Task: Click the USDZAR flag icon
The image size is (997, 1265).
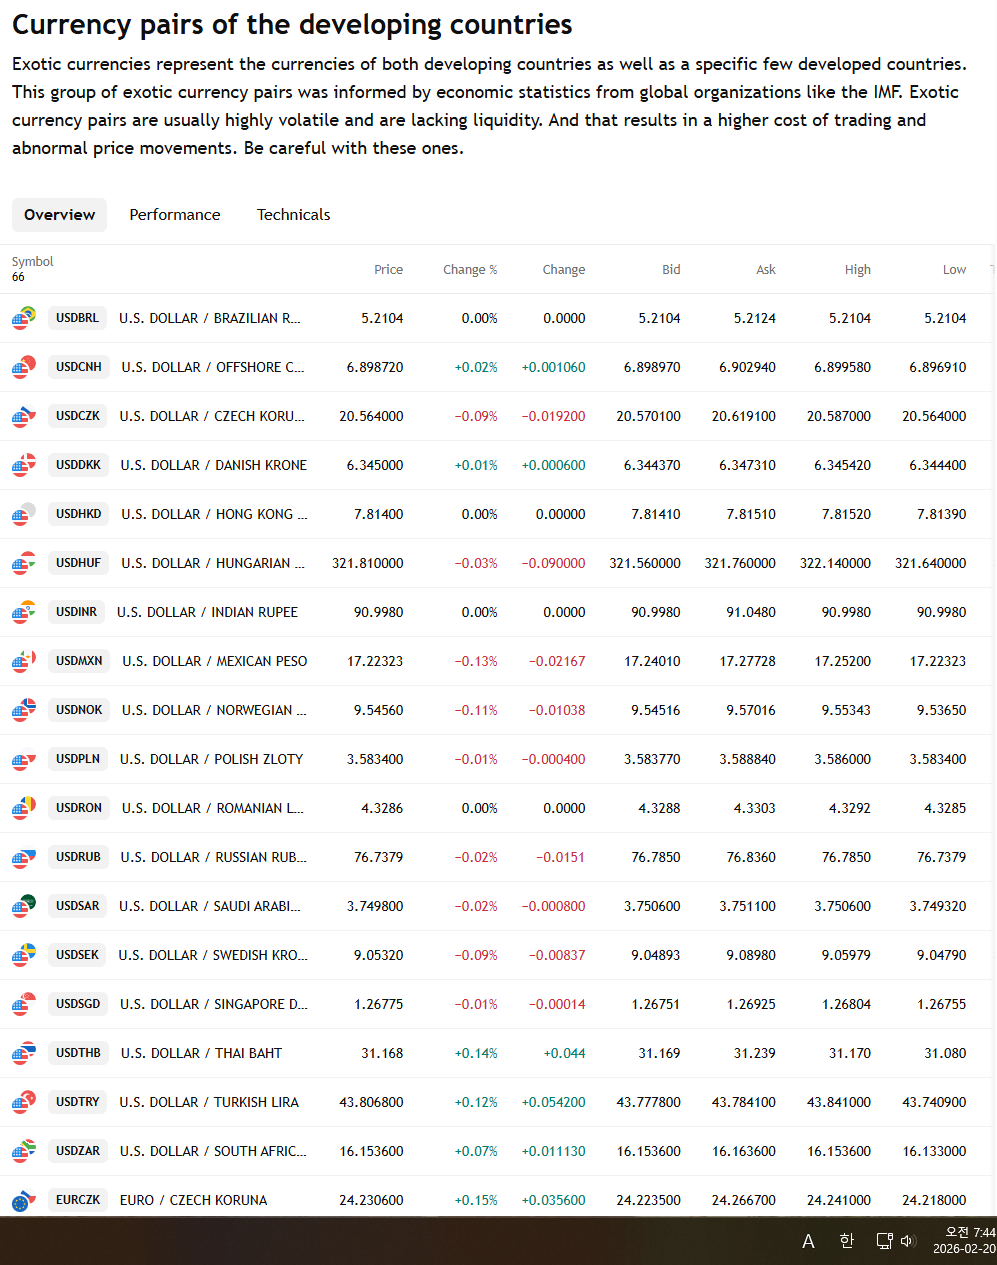Action: [x=24, y=1151]
